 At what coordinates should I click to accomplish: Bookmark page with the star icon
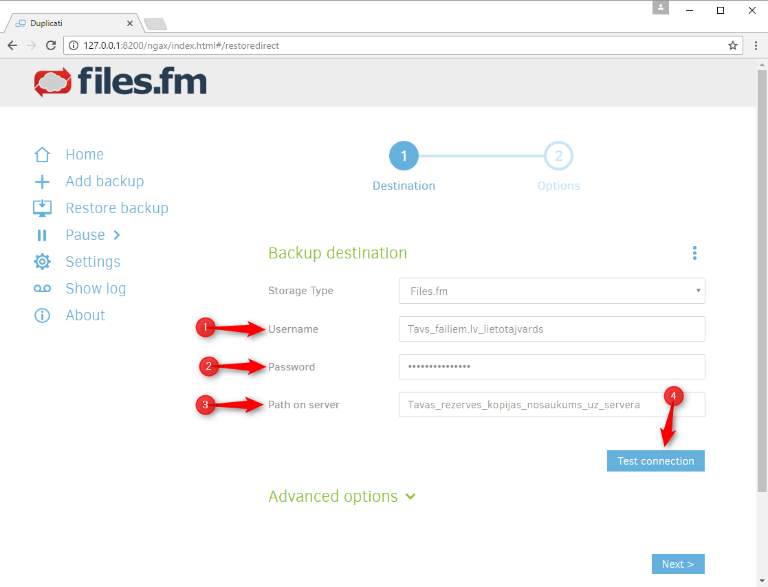[733, 46]
